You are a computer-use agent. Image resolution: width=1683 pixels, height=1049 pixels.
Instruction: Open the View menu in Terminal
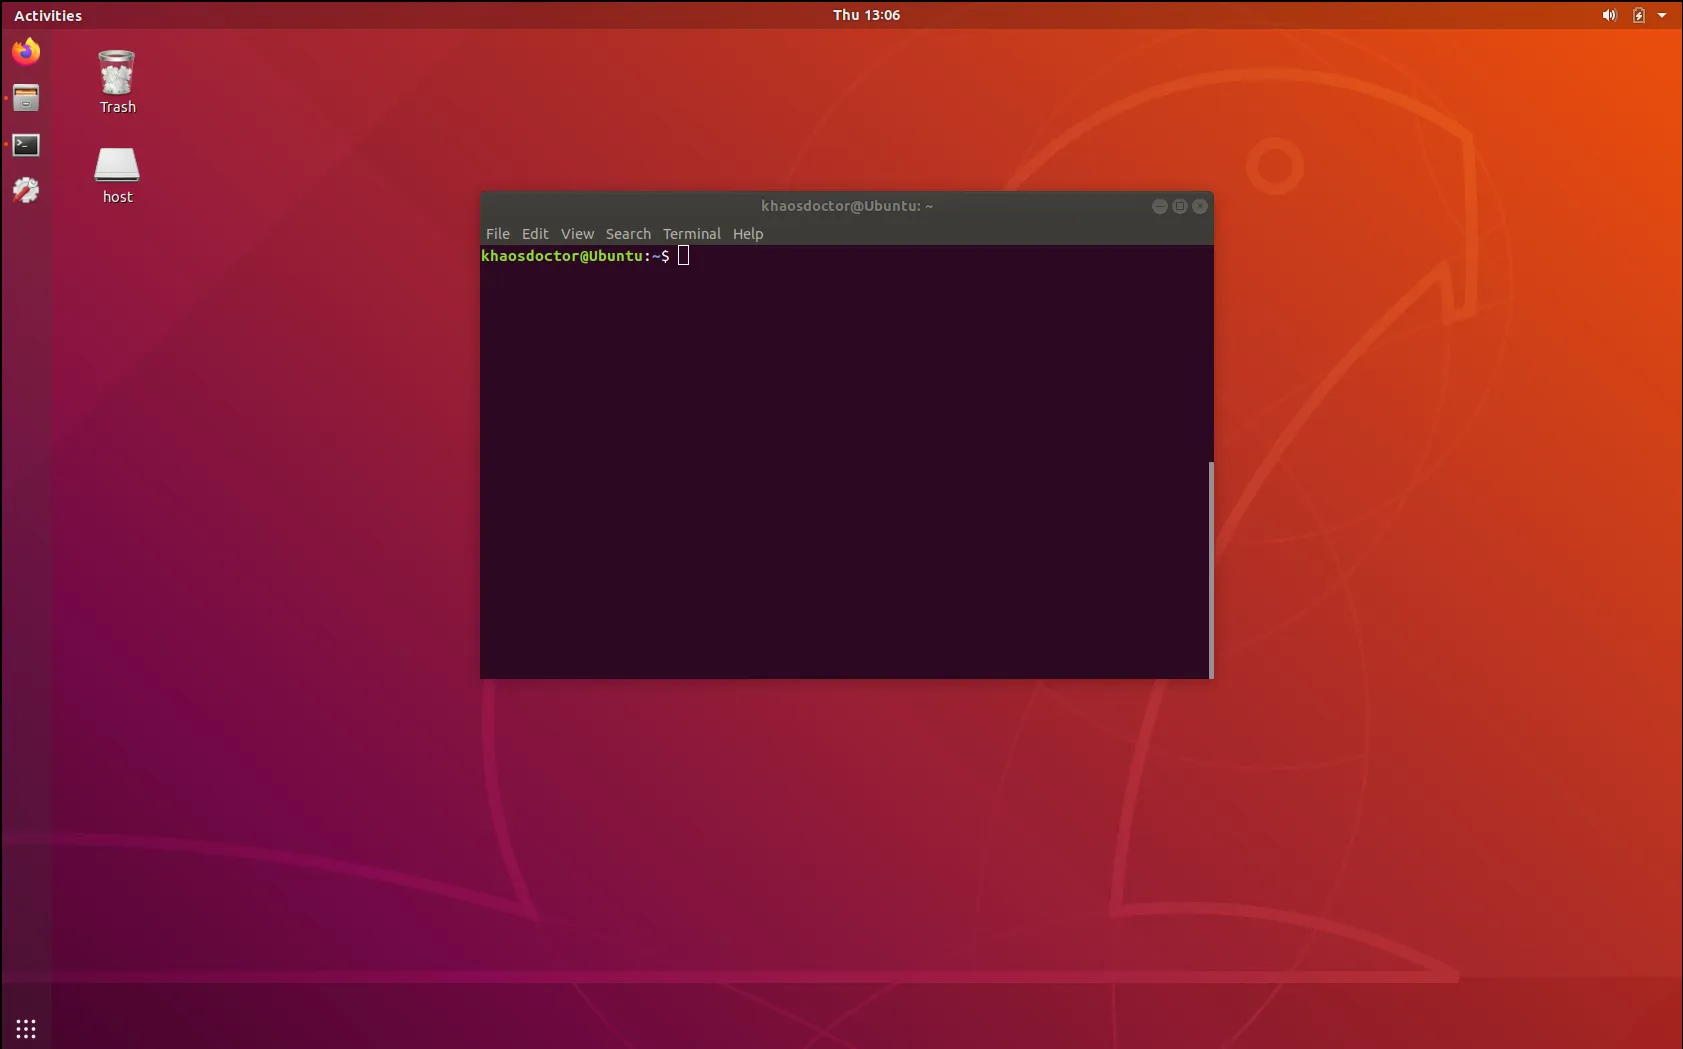click(577, 234)
